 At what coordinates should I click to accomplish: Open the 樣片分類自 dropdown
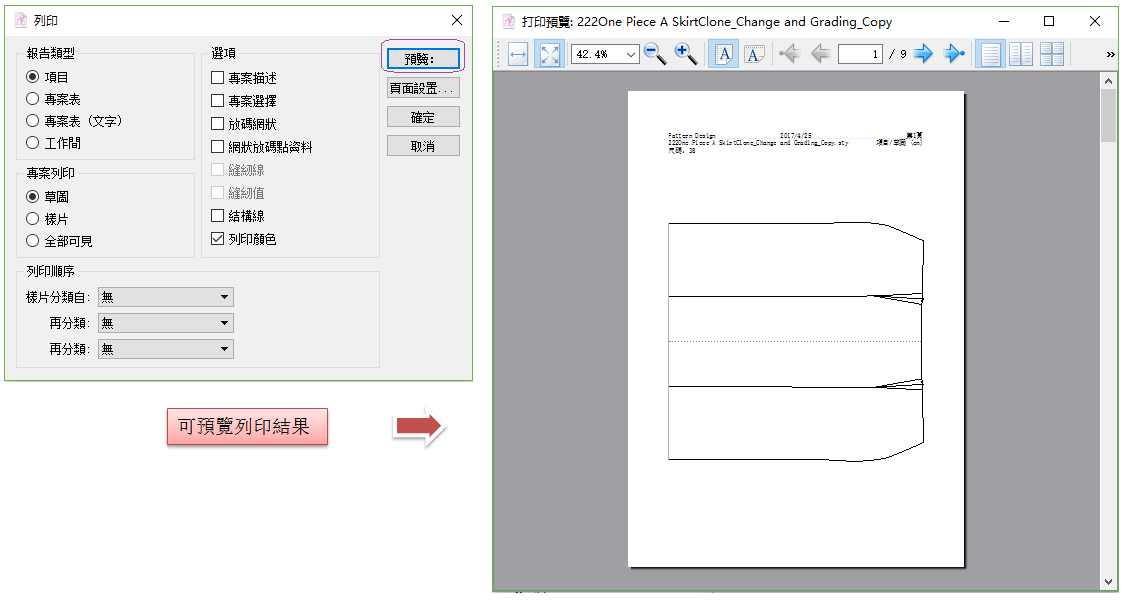pos(165,297)
